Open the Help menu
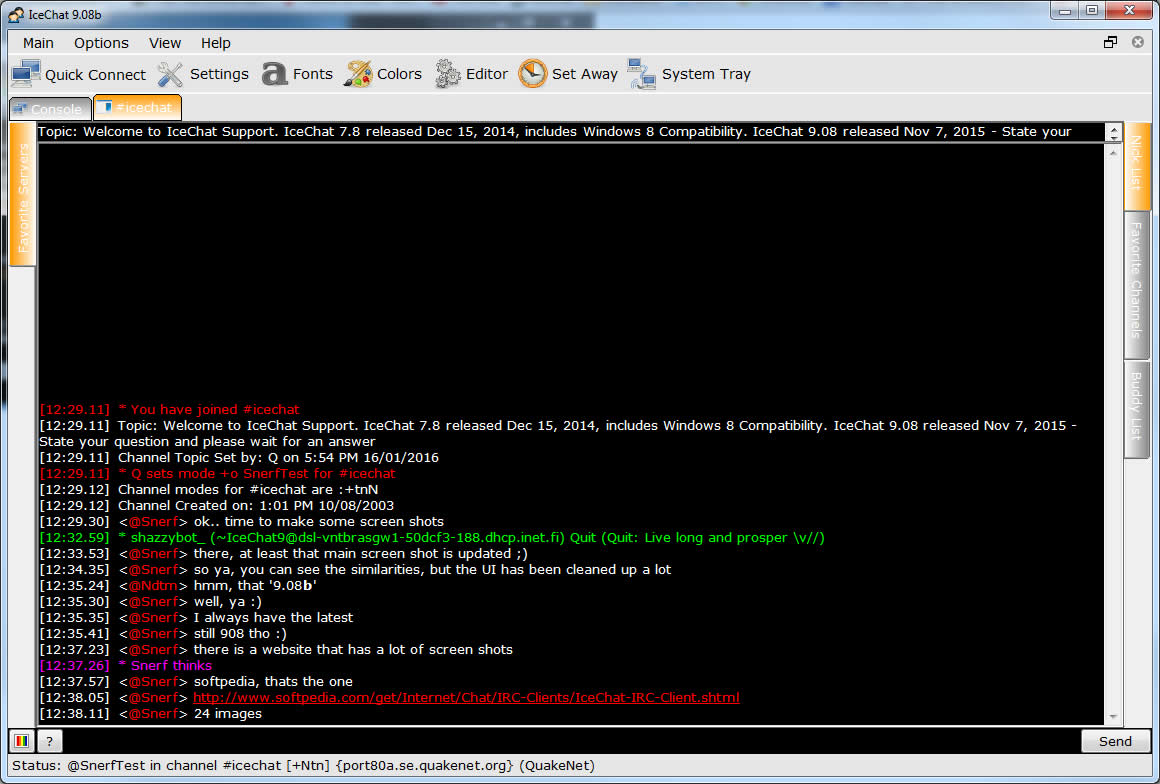This screenshot has width=1160, height=784. 215,43
